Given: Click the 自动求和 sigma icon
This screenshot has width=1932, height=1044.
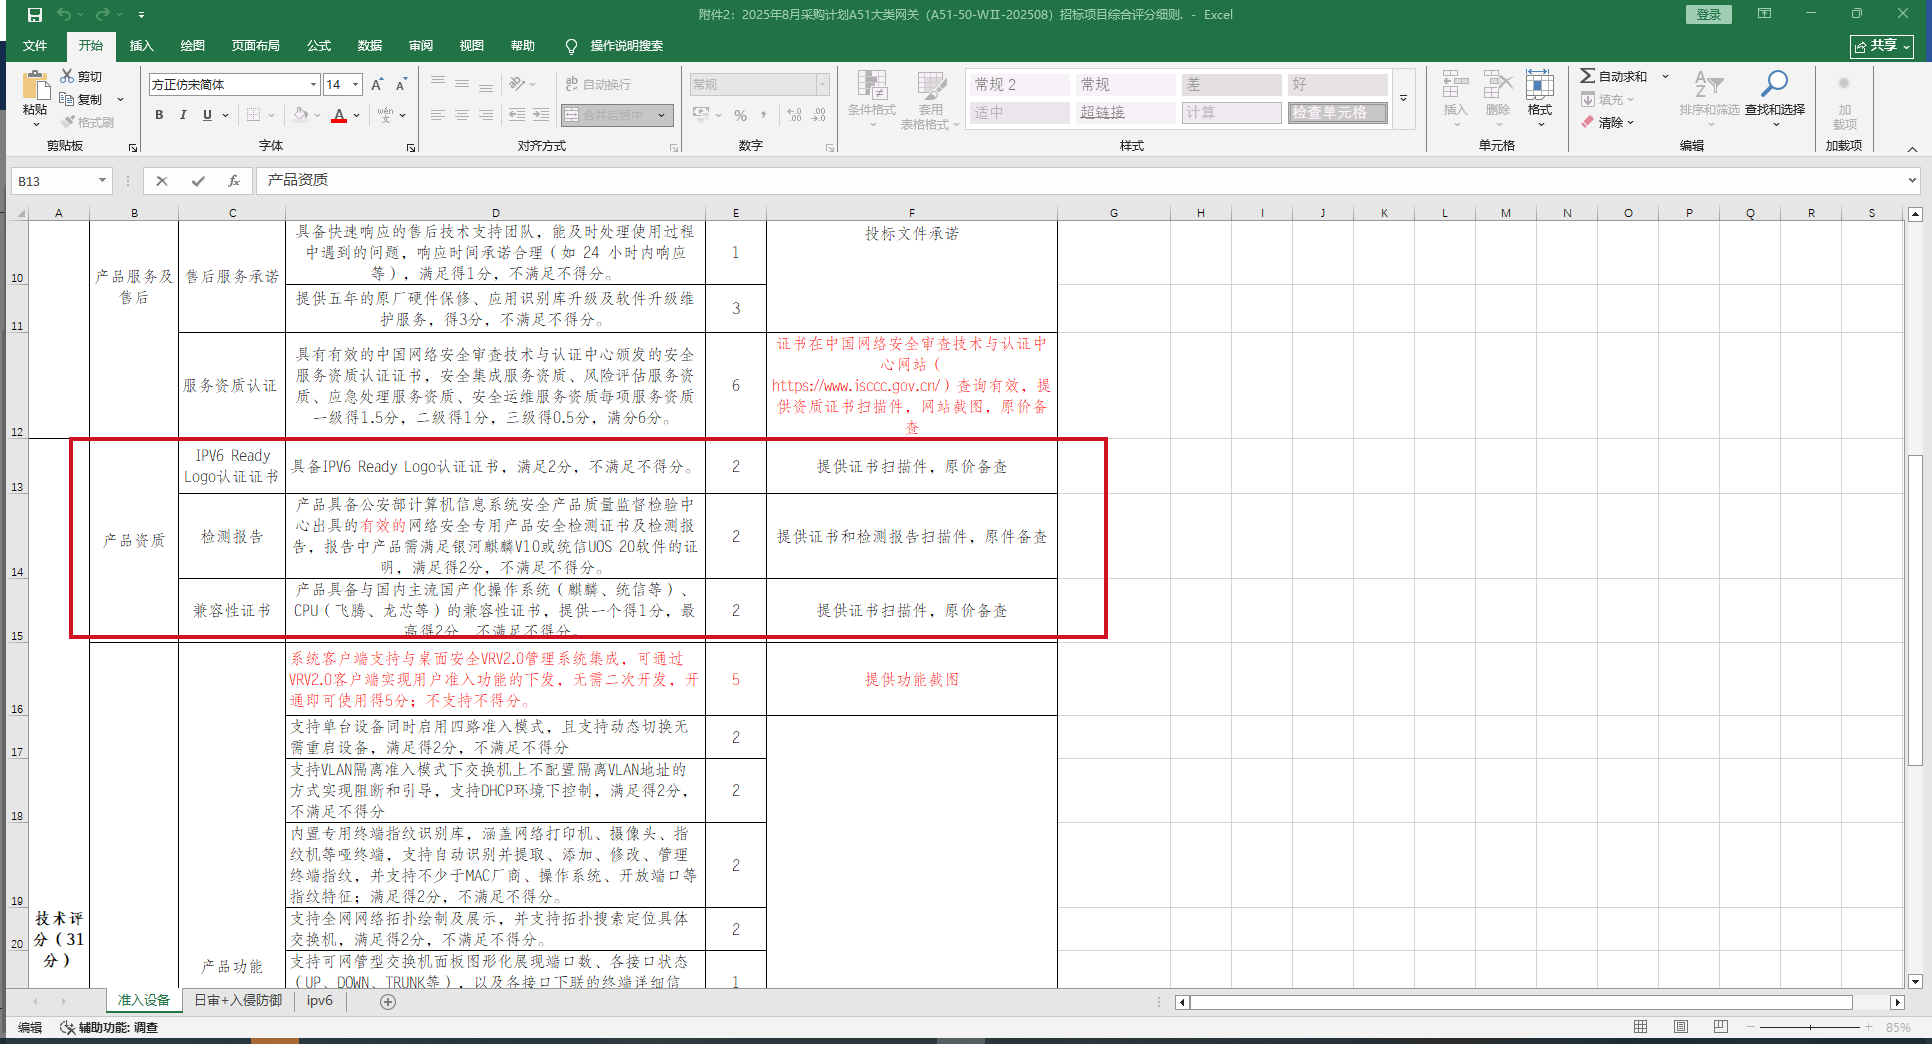Looking at the screenshot, I should (x=1587, y=76).
